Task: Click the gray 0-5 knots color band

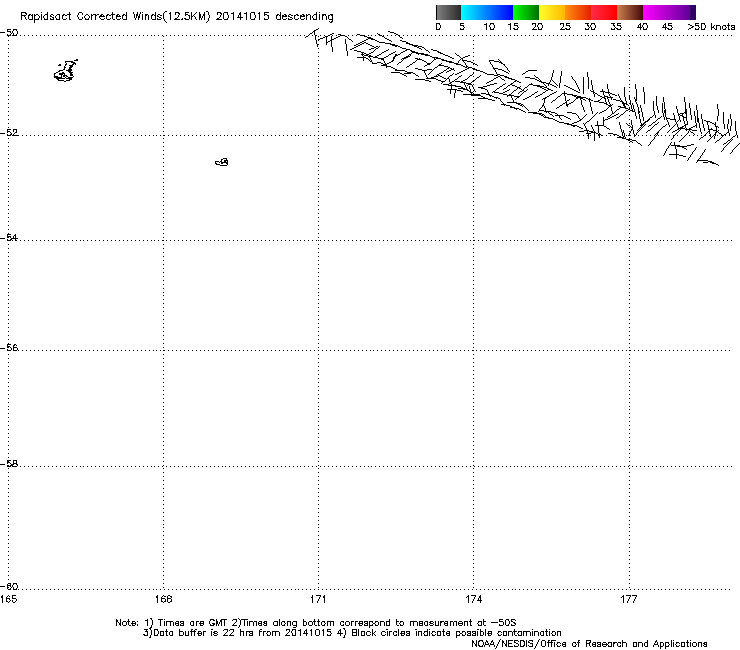Action: tap(448, 12)
